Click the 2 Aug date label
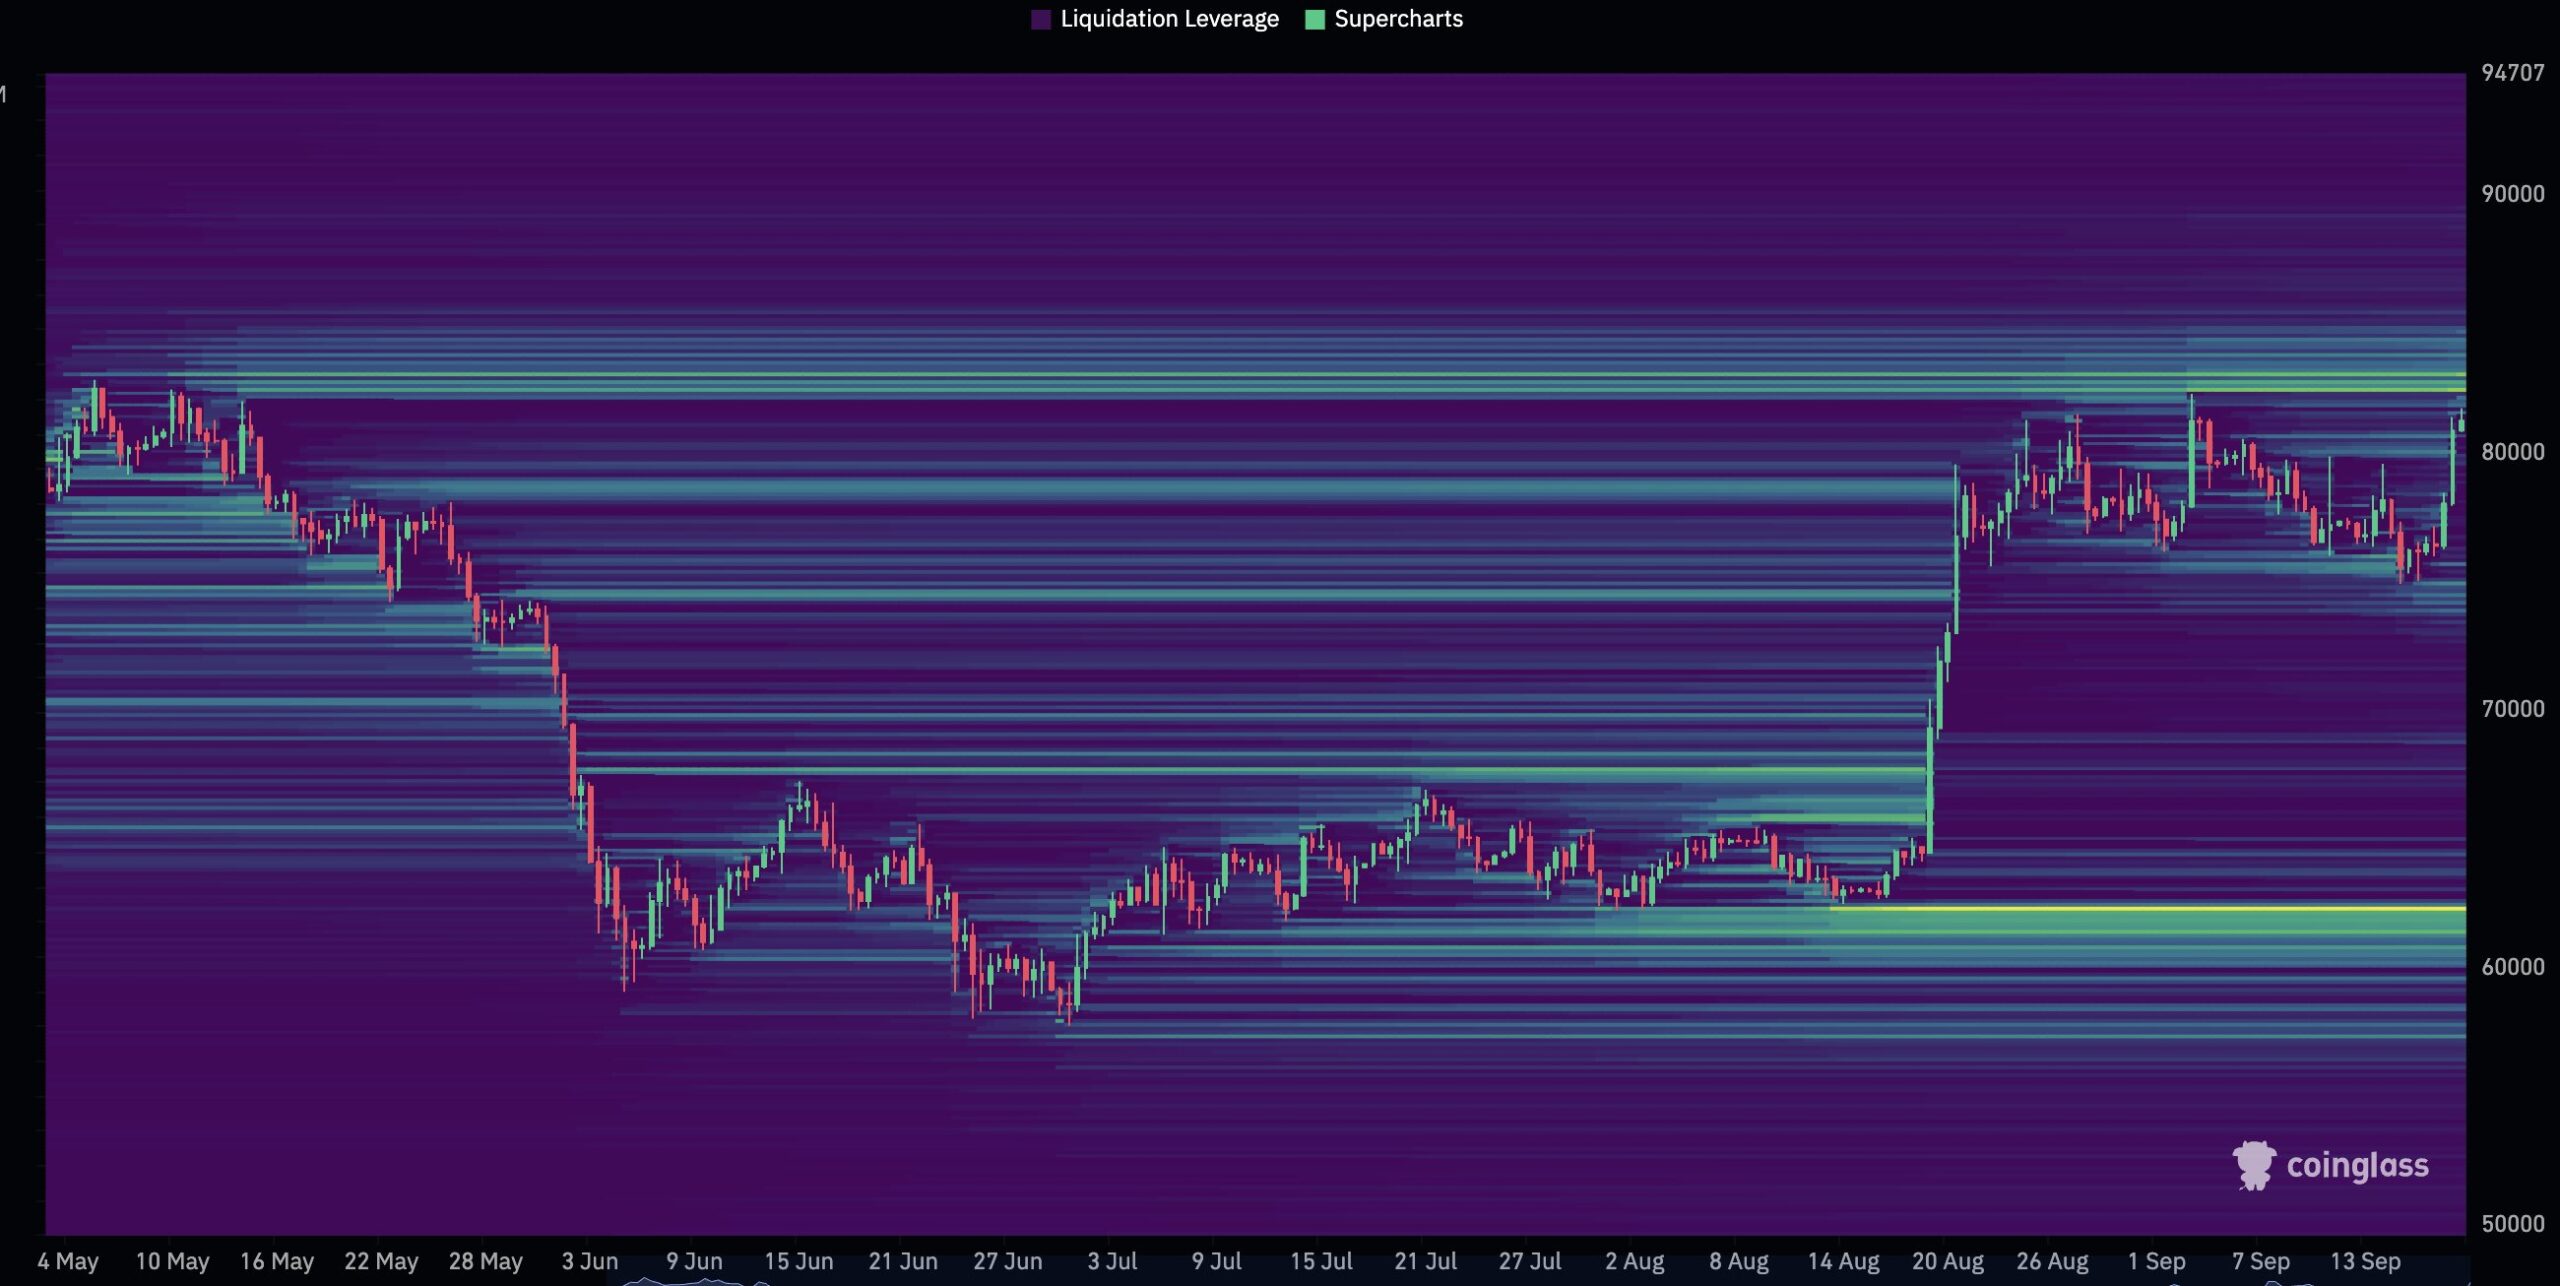The image size is (2560, 1286). click(x=1635, y=1261)
